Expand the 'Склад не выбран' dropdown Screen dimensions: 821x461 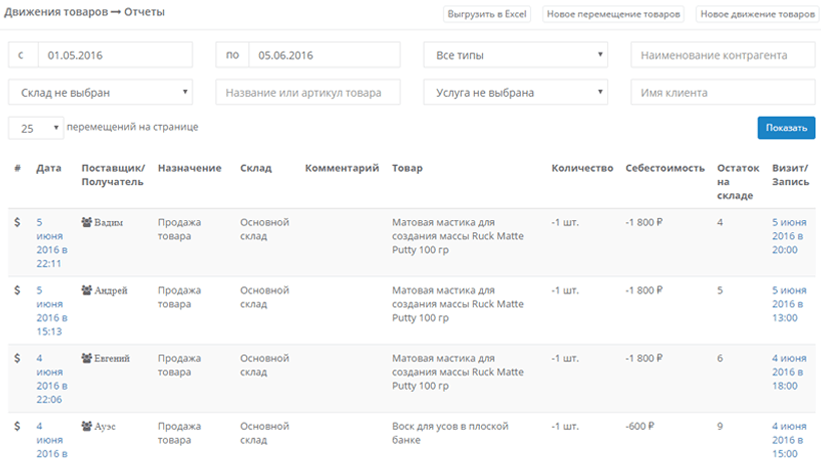pos(101,92)
